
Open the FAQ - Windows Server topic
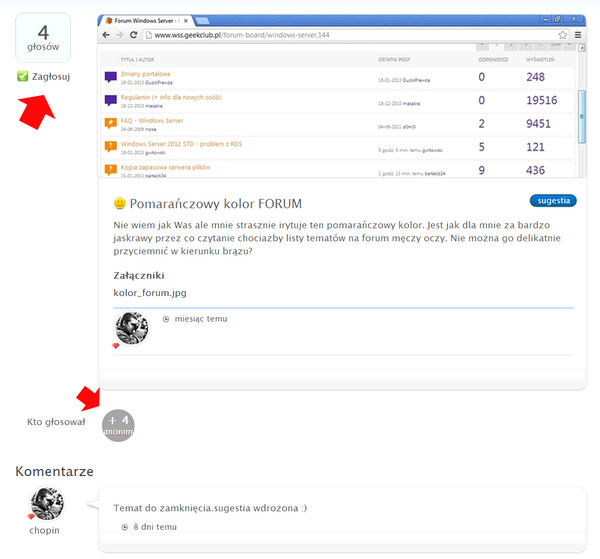(x=152, y=121)
